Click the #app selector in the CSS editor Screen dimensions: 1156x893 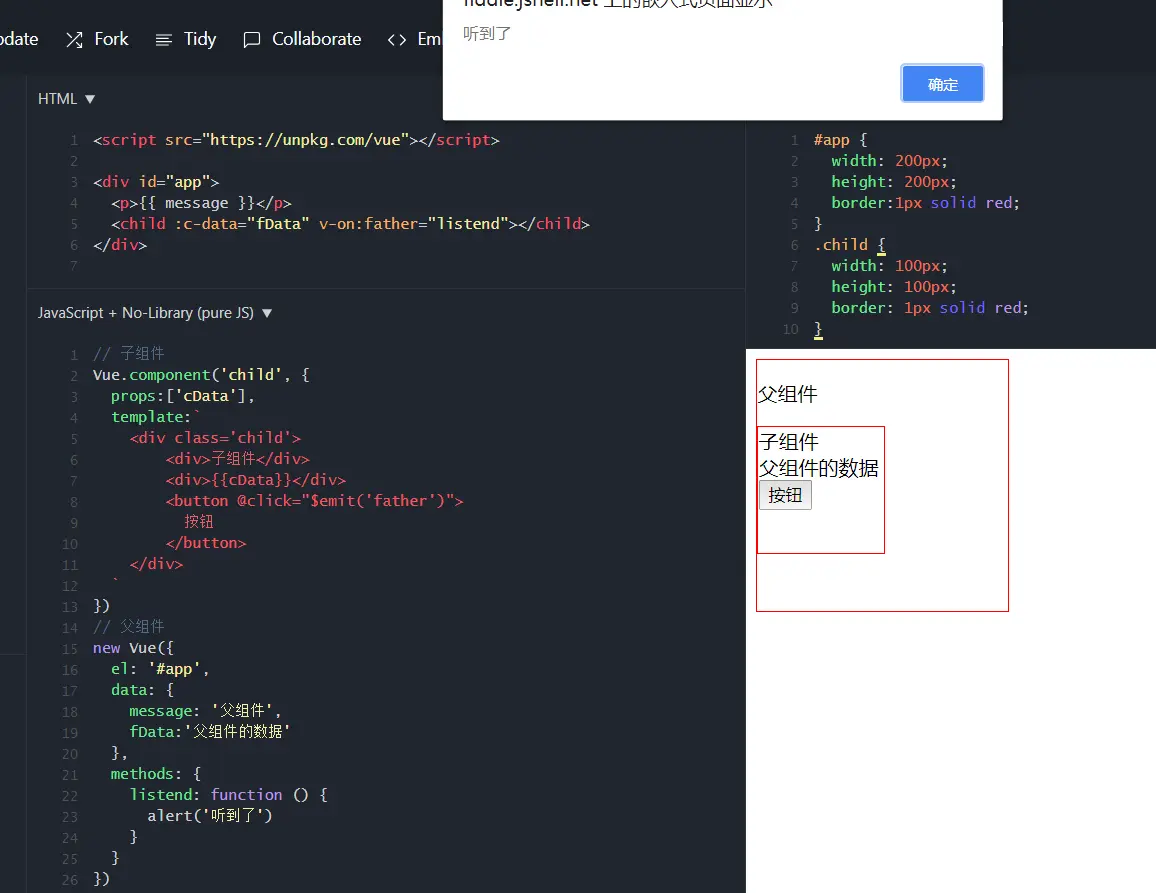click(x=832, y=140)
